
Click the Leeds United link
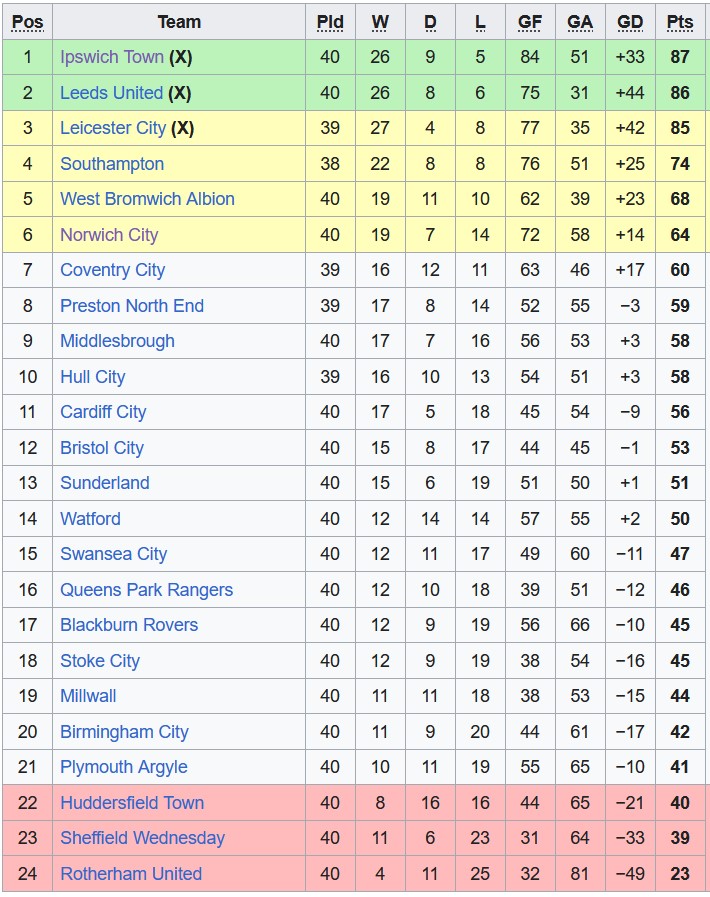[x=111, y=93]
